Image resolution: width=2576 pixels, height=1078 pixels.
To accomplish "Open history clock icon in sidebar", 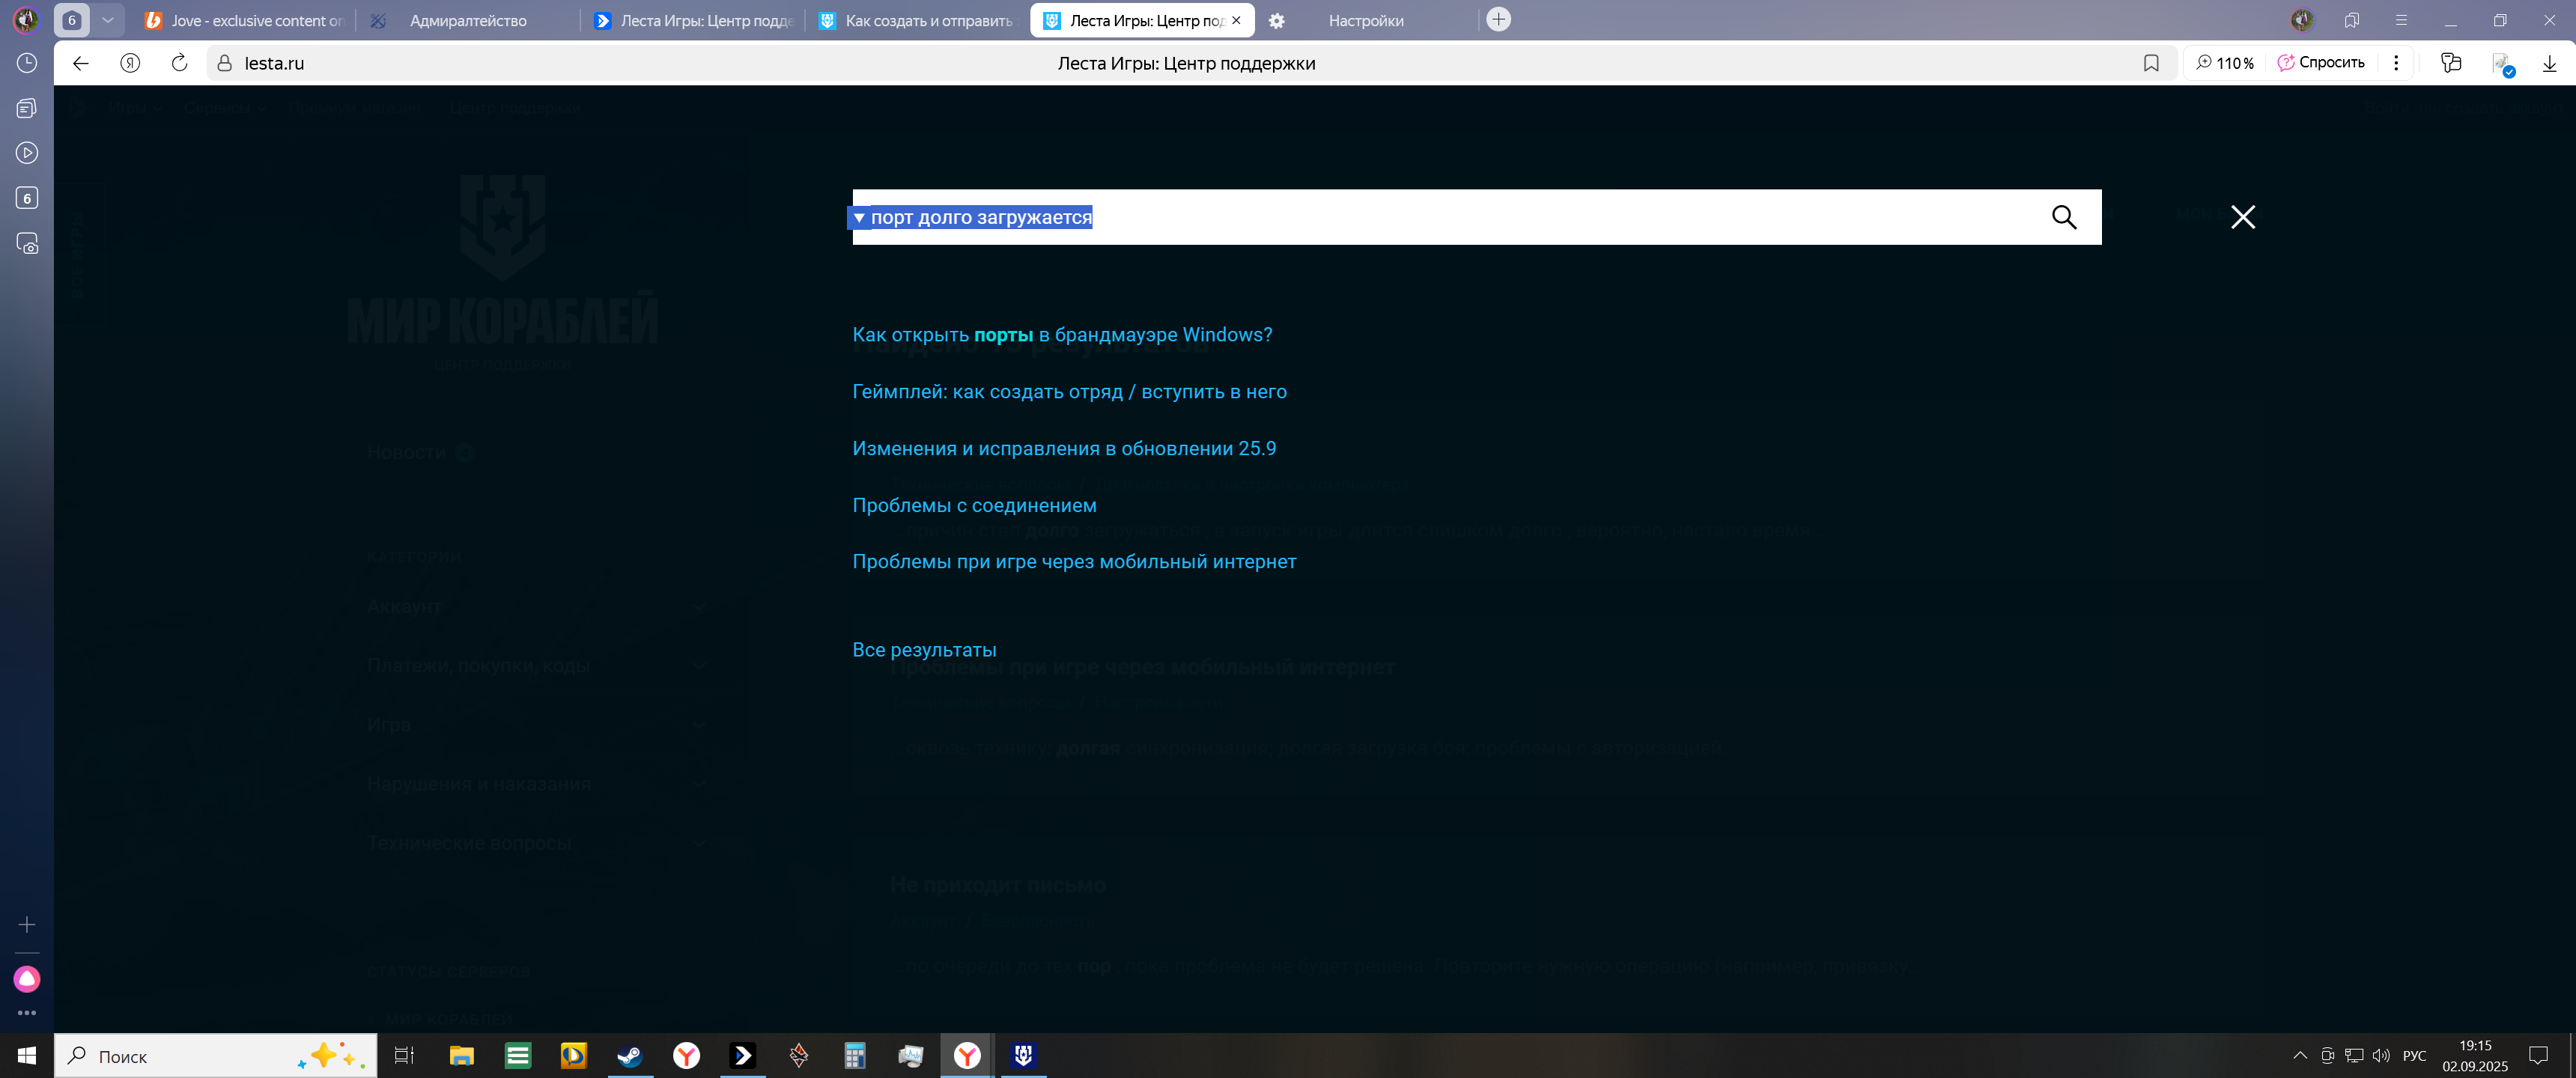I will (27, 63).
